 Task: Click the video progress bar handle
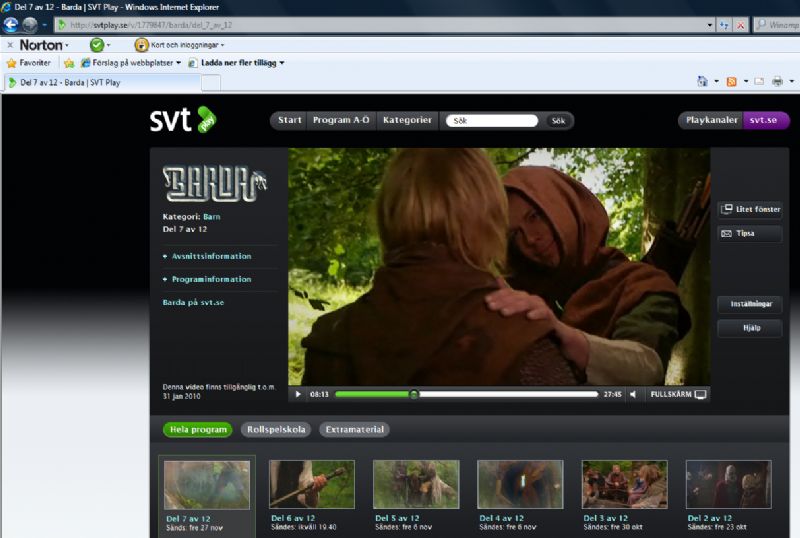pos(414,394)
